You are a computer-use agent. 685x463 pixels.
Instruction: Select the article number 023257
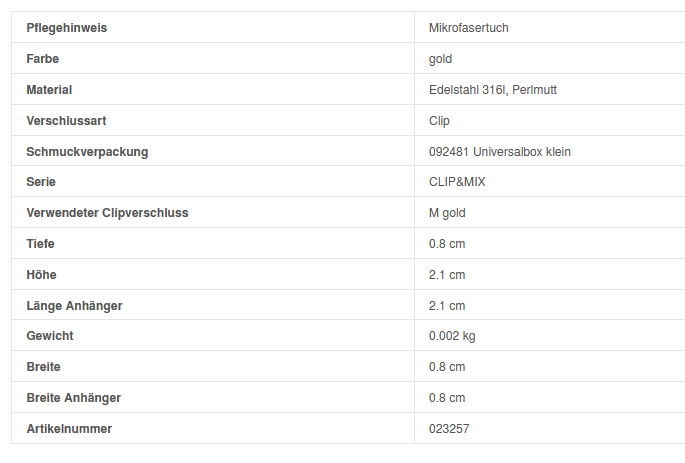[x=448, y=429]
